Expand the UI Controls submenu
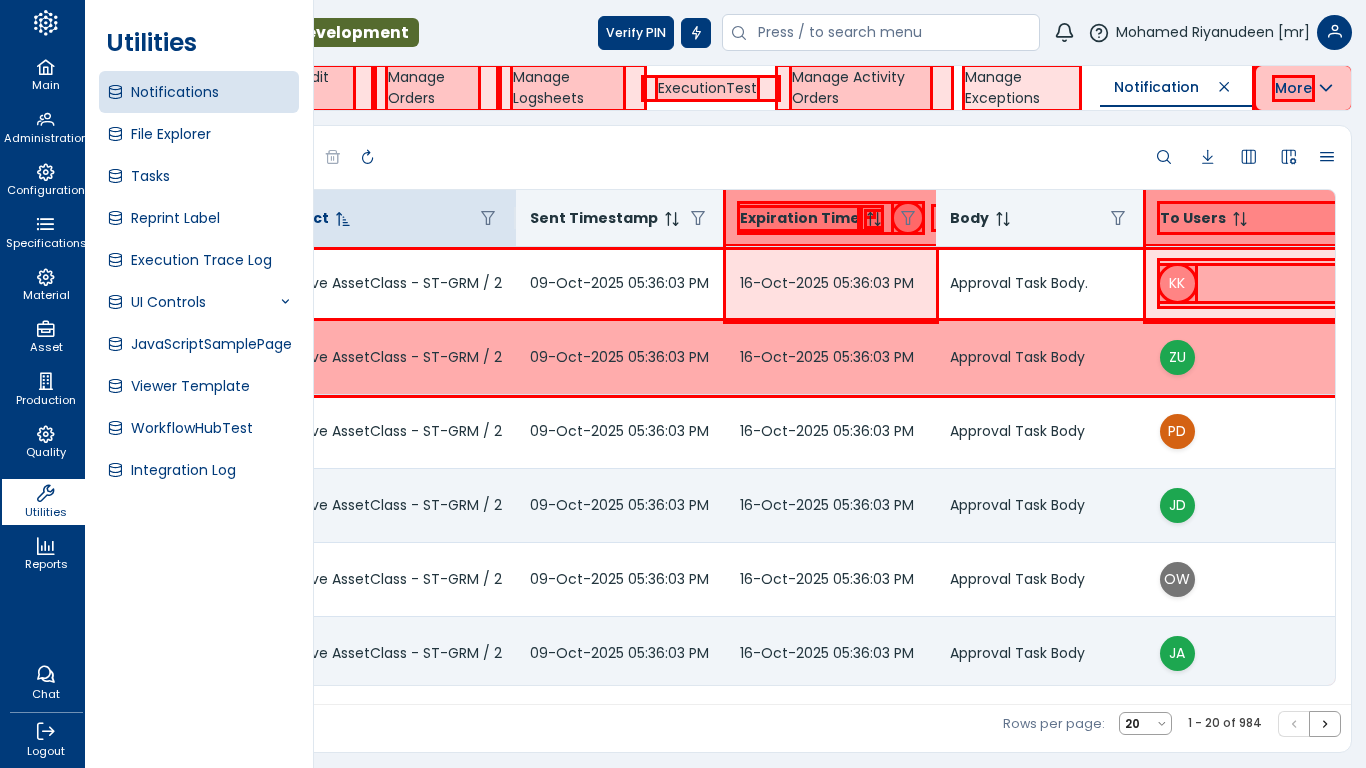Viewport: 1366px width, 768px height. tap(285, 302)
